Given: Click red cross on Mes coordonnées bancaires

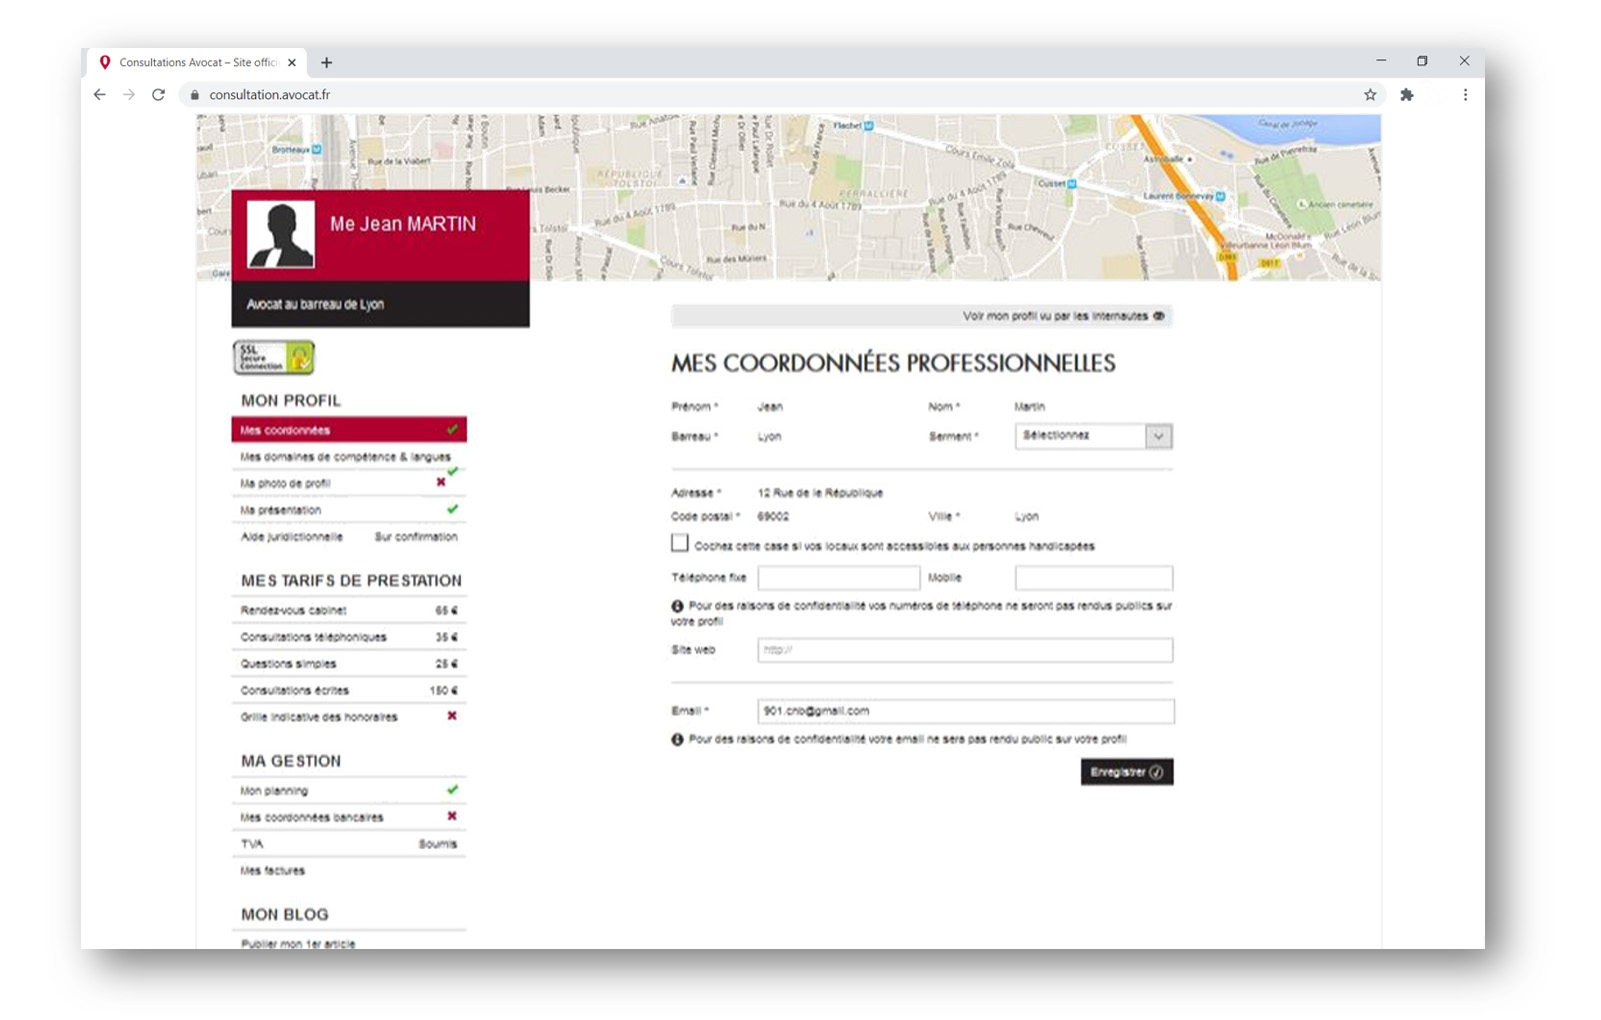Looking at the screenshot, I should pos(452,816).
